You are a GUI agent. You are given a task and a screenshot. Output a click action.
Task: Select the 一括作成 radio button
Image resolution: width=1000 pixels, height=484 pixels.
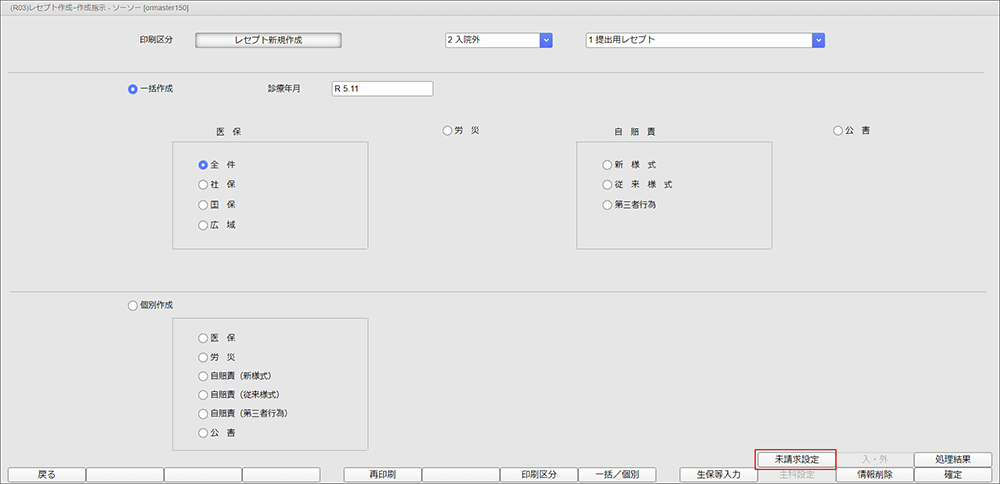click(x=133, y=89)
